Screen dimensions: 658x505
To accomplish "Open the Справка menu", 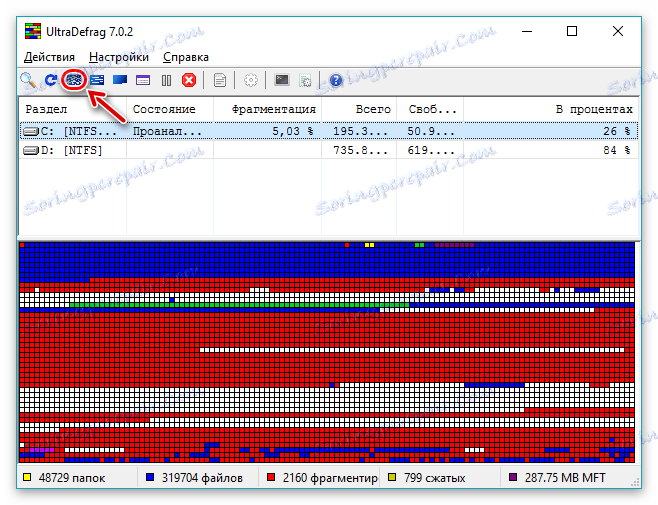I will click(x=186, y=57).
